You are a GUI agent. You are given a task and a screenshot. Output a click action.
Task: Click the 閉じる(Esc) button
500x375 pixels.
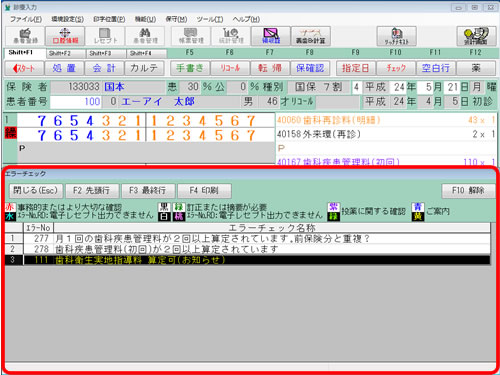[x=36, y=191]
